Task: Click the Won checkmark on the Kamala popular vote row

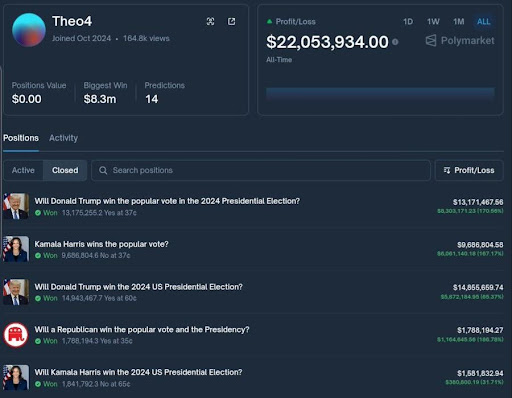Action: [38, 256]
